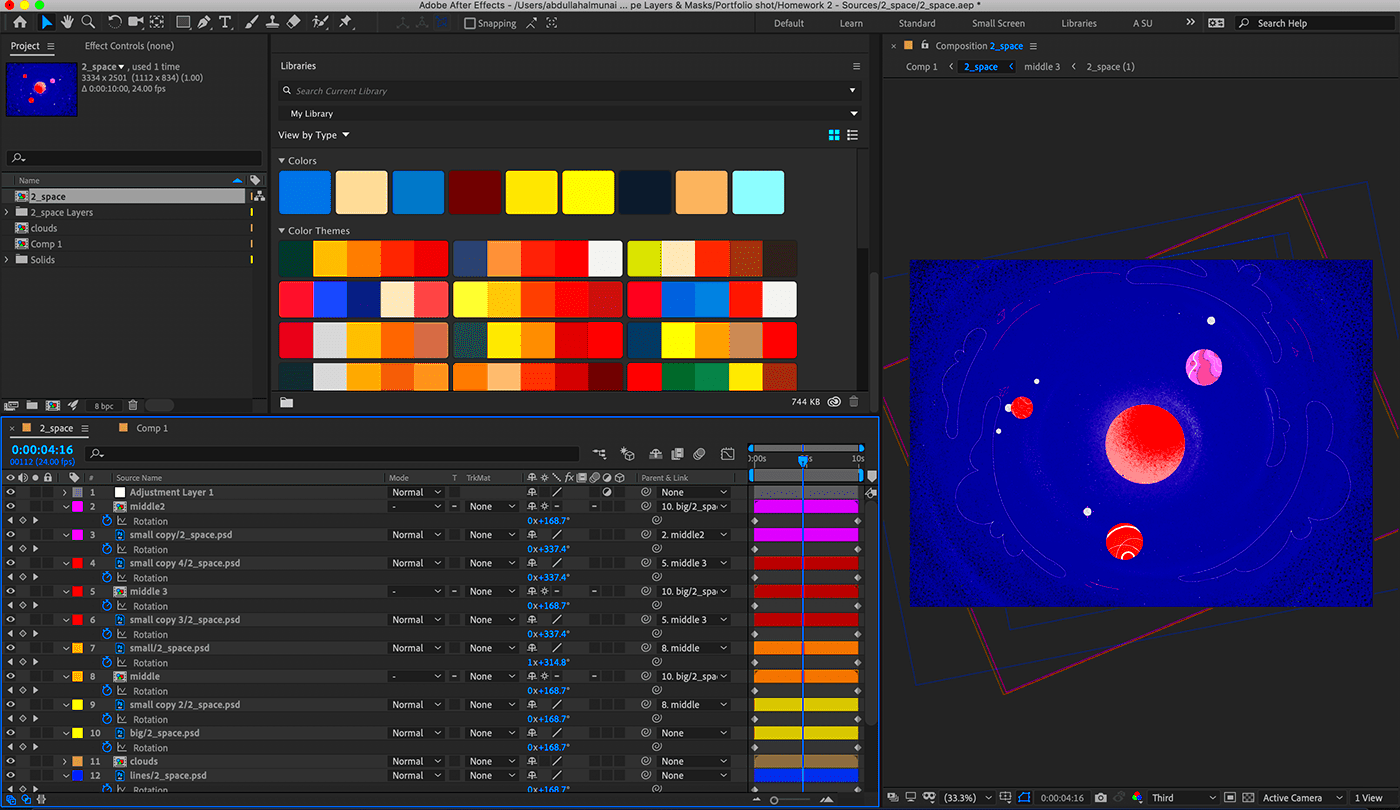Click the trash icon in the Project panel

point(133,405)
